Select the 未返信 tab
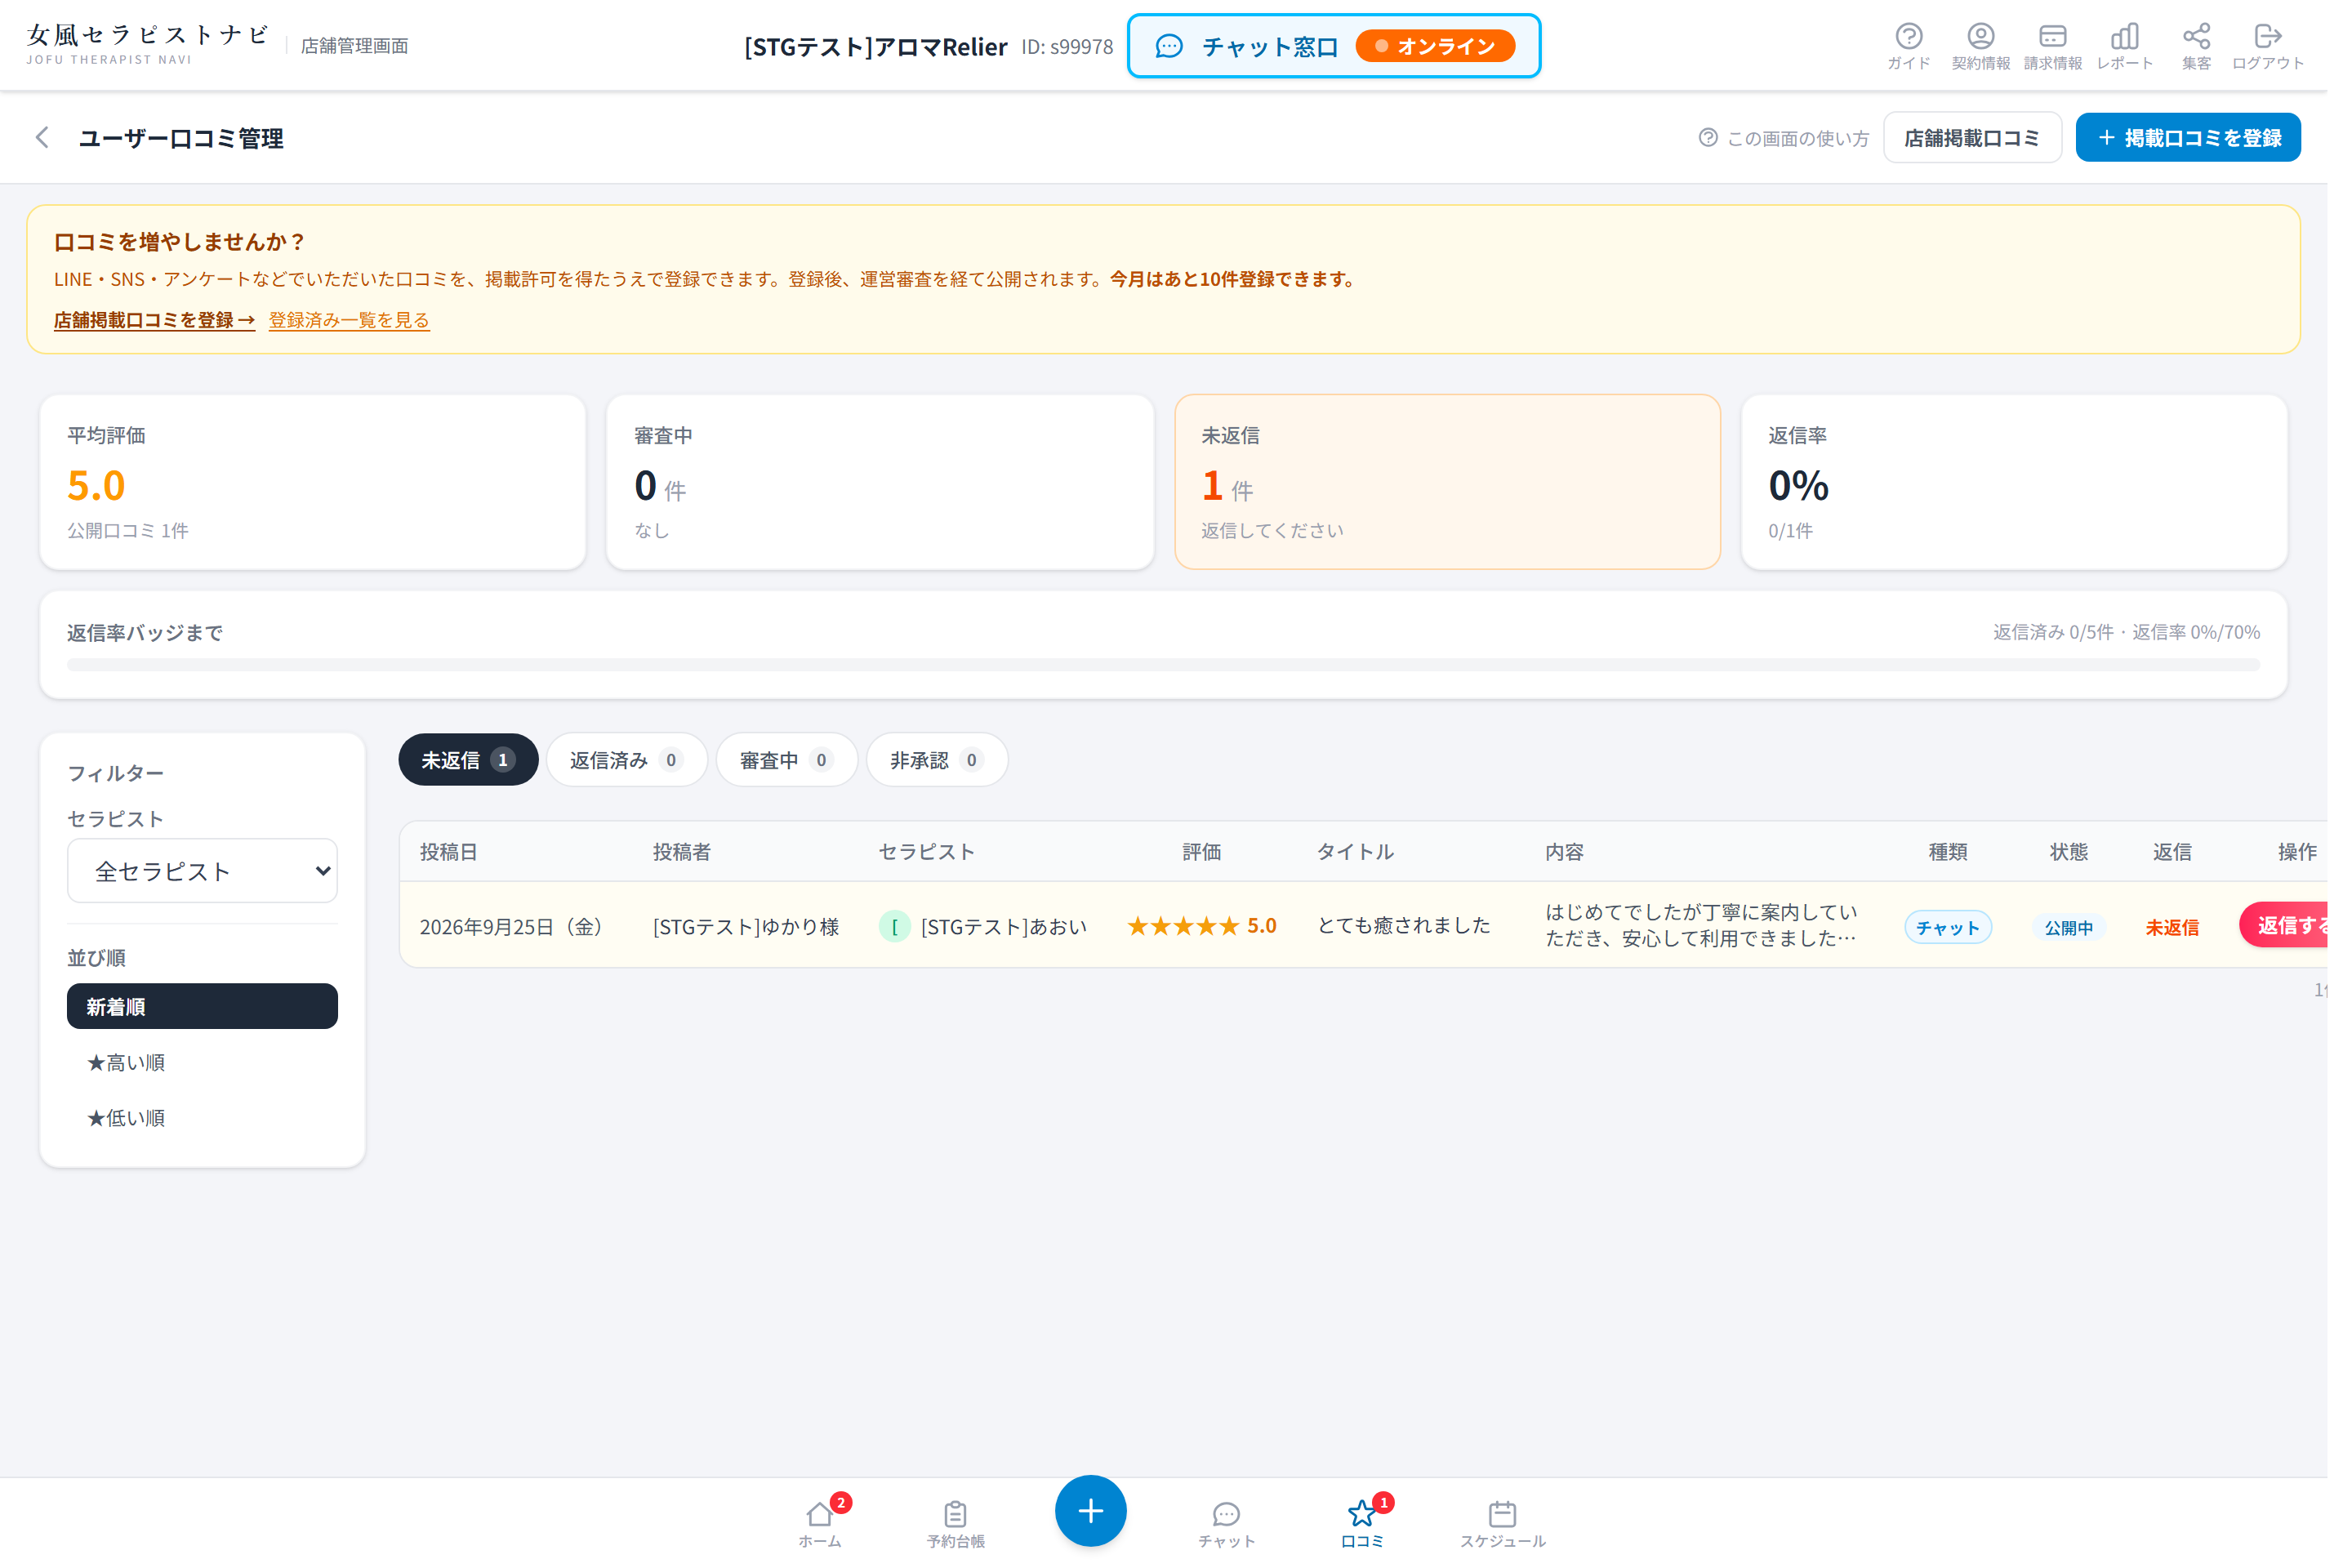Screen dimensions: 2352x1568 point(473,768)
